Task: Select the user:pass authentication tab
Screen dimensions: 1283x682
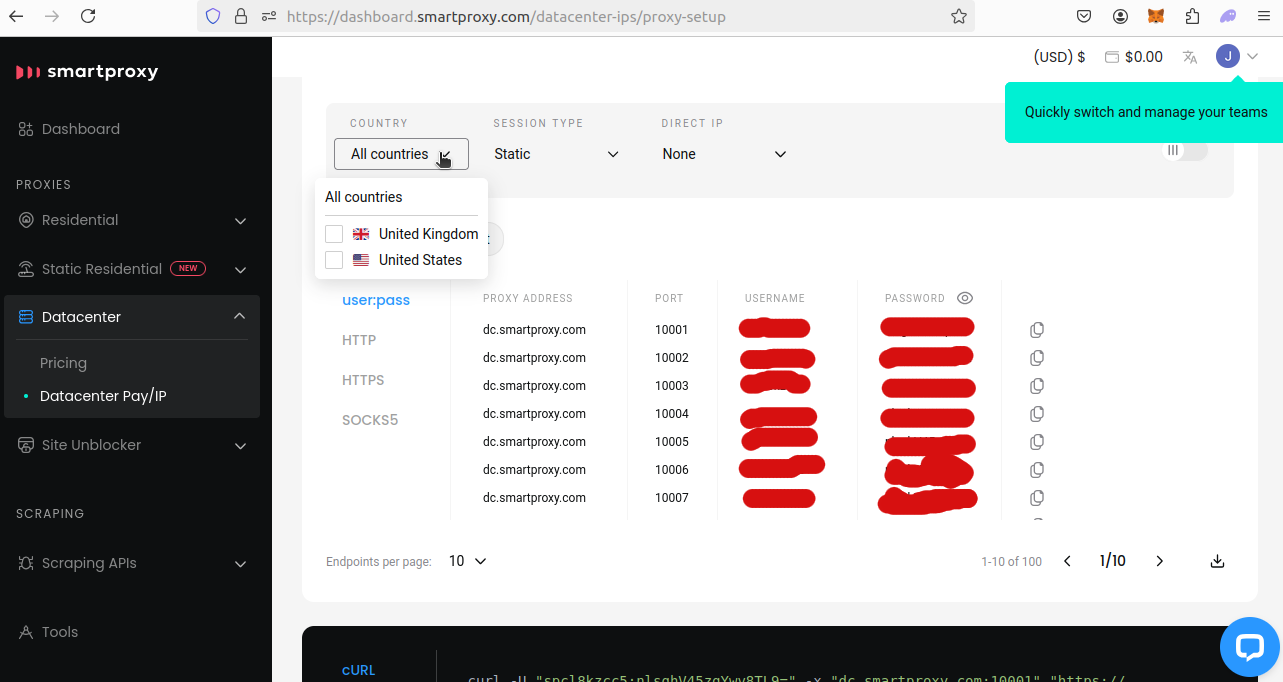Action: (376, 300)
